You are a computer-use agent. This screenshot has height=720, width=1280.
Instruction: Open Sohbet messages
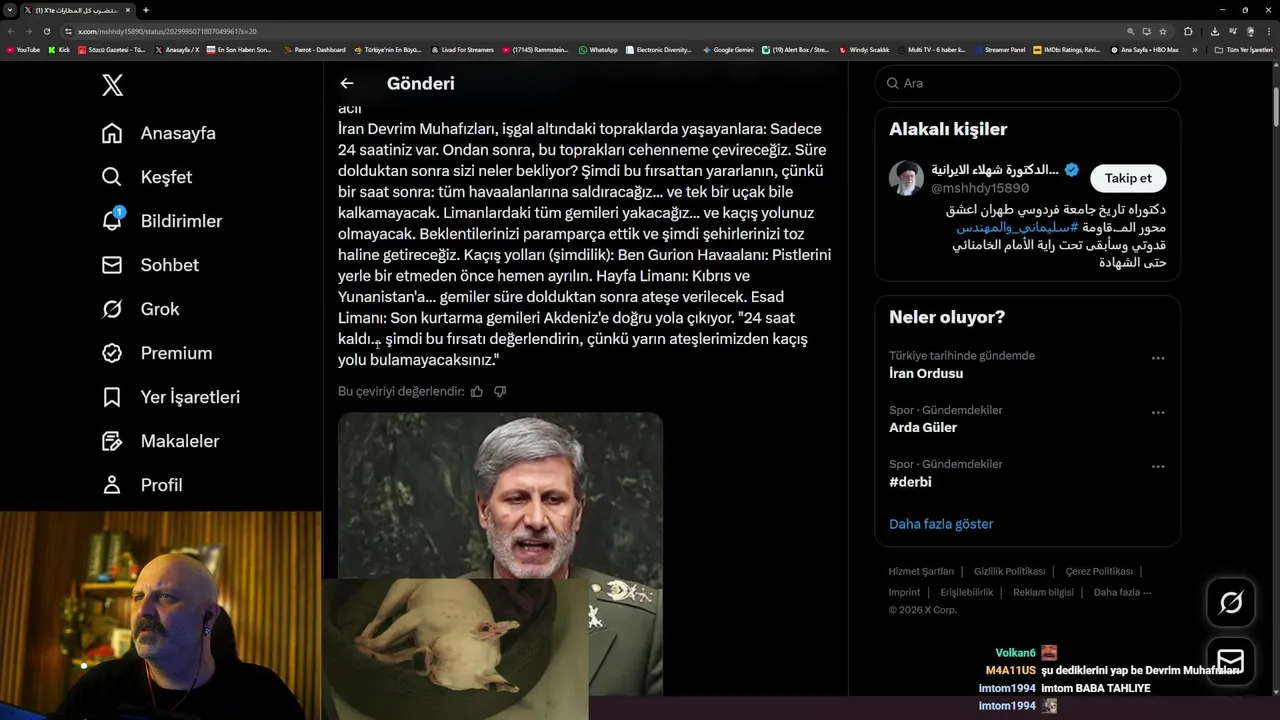point(150,265)
